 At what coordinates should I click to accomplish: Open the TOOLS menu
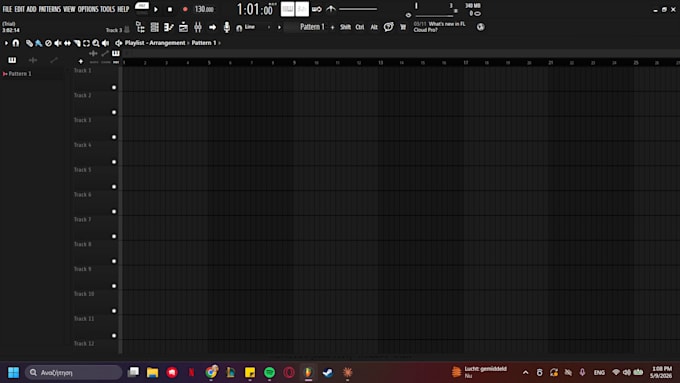(108, 9)
